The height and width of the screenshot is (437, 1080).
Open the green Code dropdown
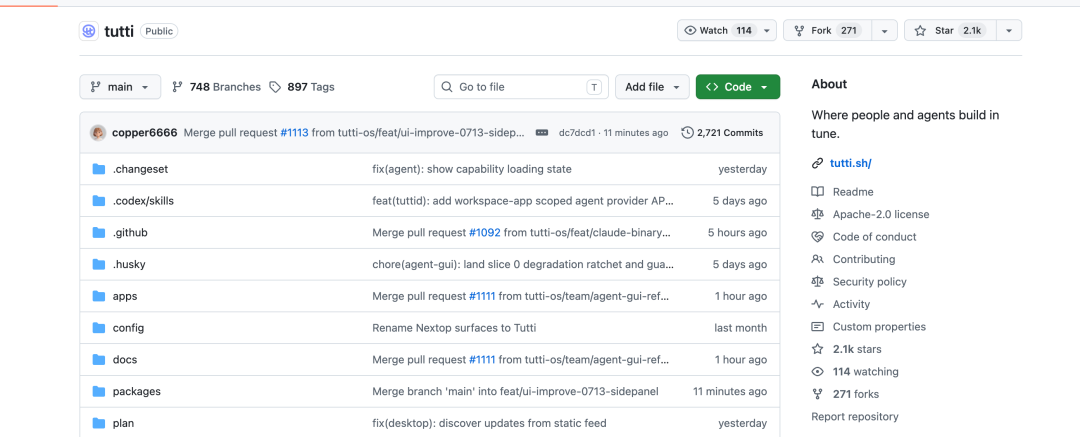(x=738, y=87)
